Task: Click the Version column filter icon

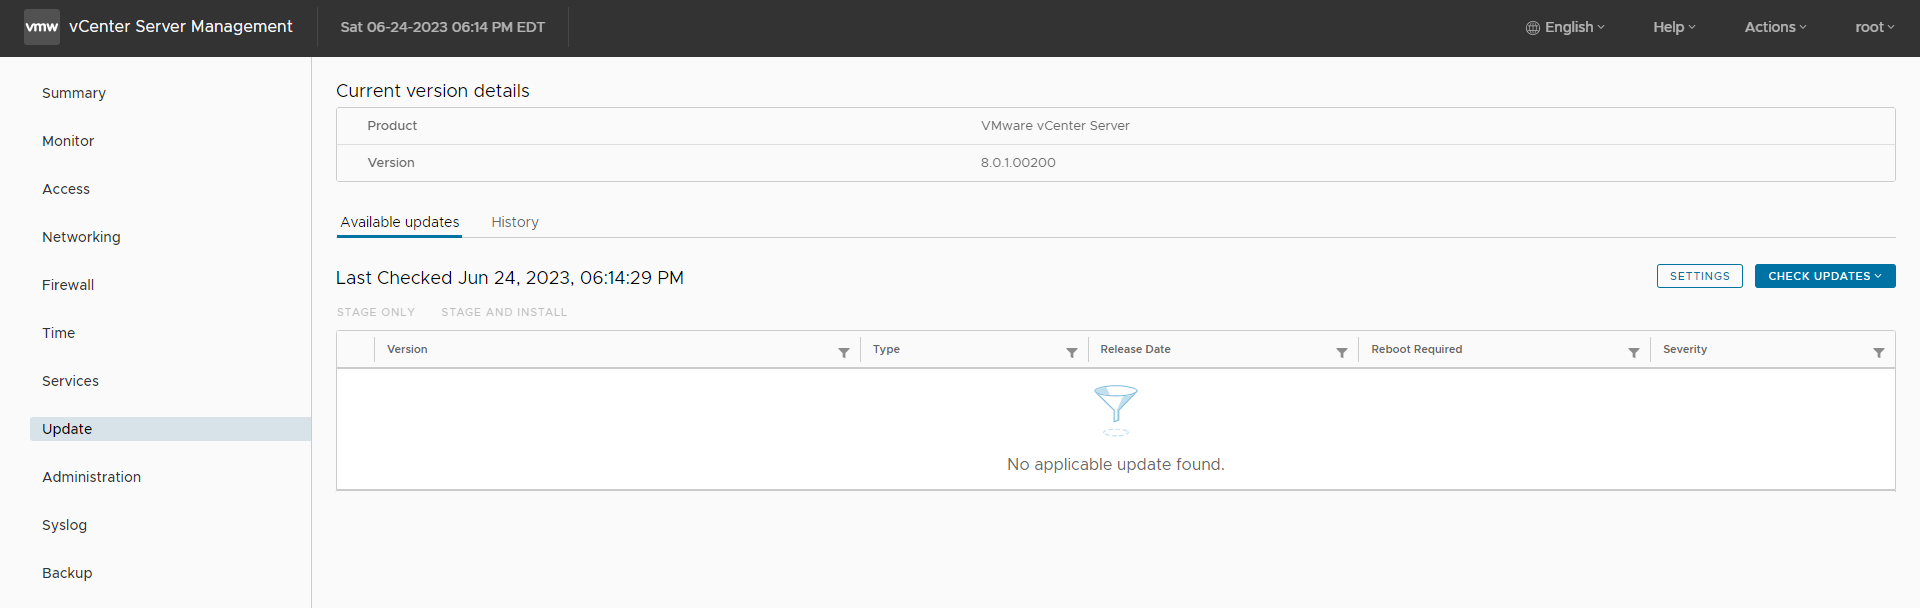Action: (844, 352)
